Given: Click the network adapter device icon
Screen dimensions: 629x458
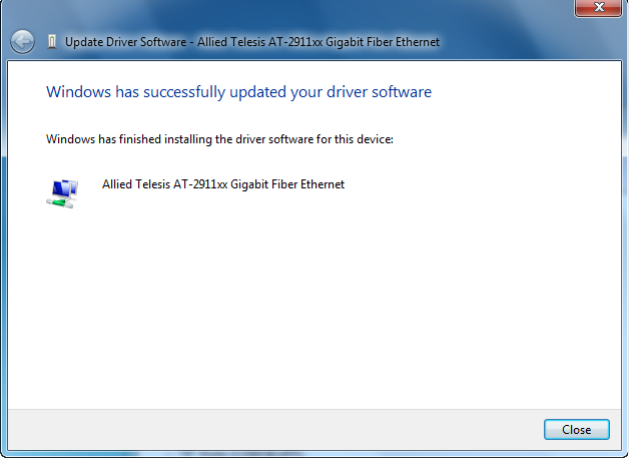Looking at the screenshot, I should pyautogui.click(x=62, y=194).
